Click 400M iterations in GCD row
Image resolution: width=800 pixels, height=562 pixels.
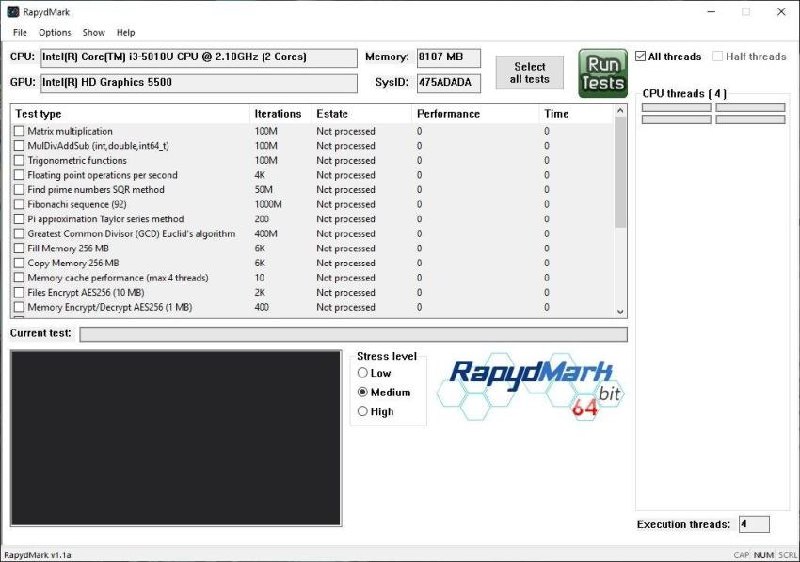click(x=266, y=234)
